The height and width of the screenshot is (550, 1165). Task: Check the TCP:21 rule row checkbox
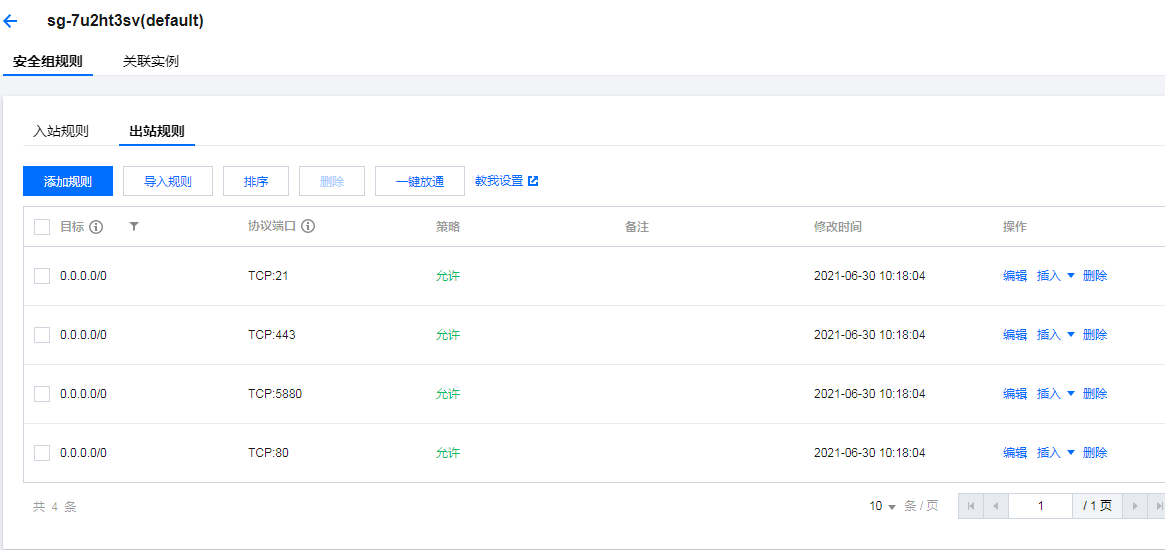(x=42, y=276)
